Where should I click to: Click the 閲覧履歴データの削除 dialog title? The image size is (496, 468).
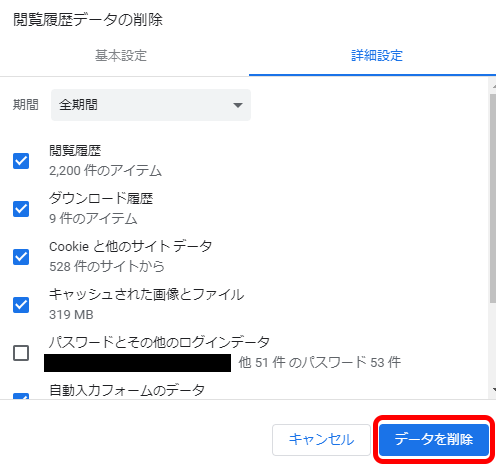pos(88,20)
